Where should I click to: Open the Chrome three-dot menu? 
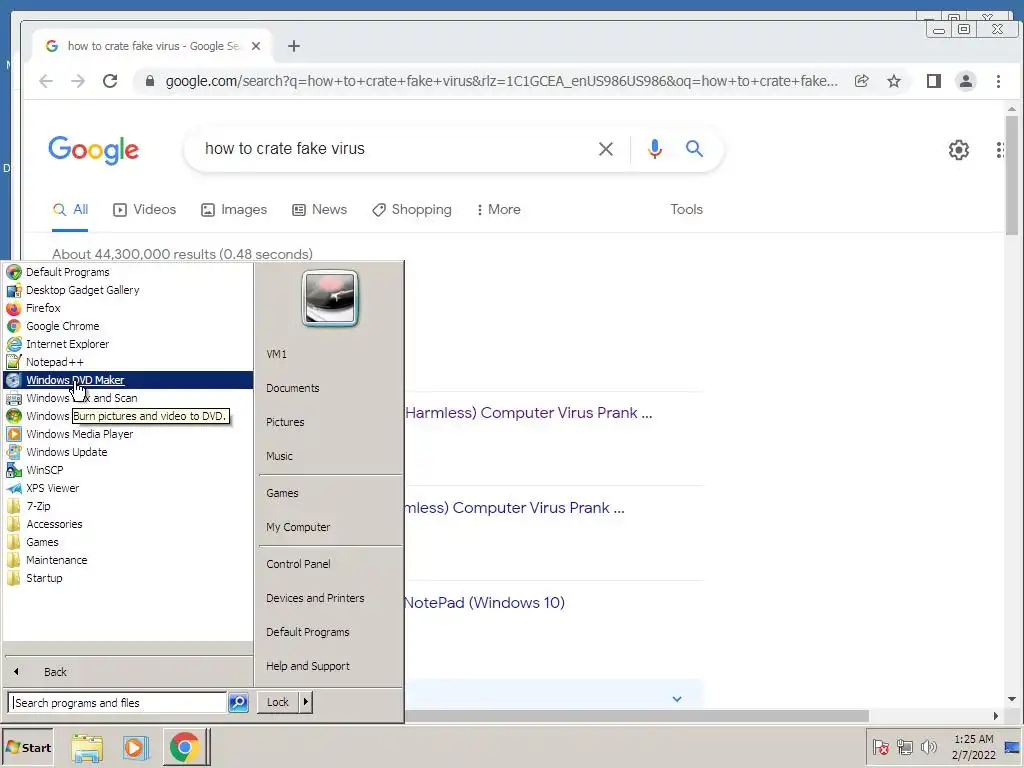coord(998,81)
